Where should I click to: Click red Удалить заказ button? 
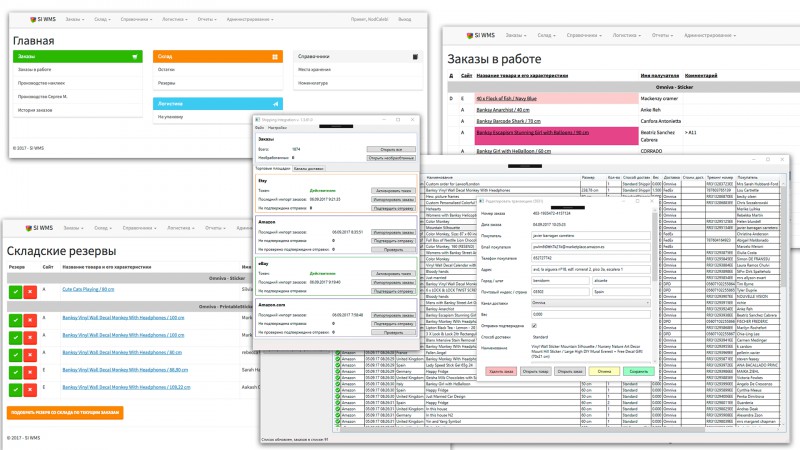tap(501, 371)
